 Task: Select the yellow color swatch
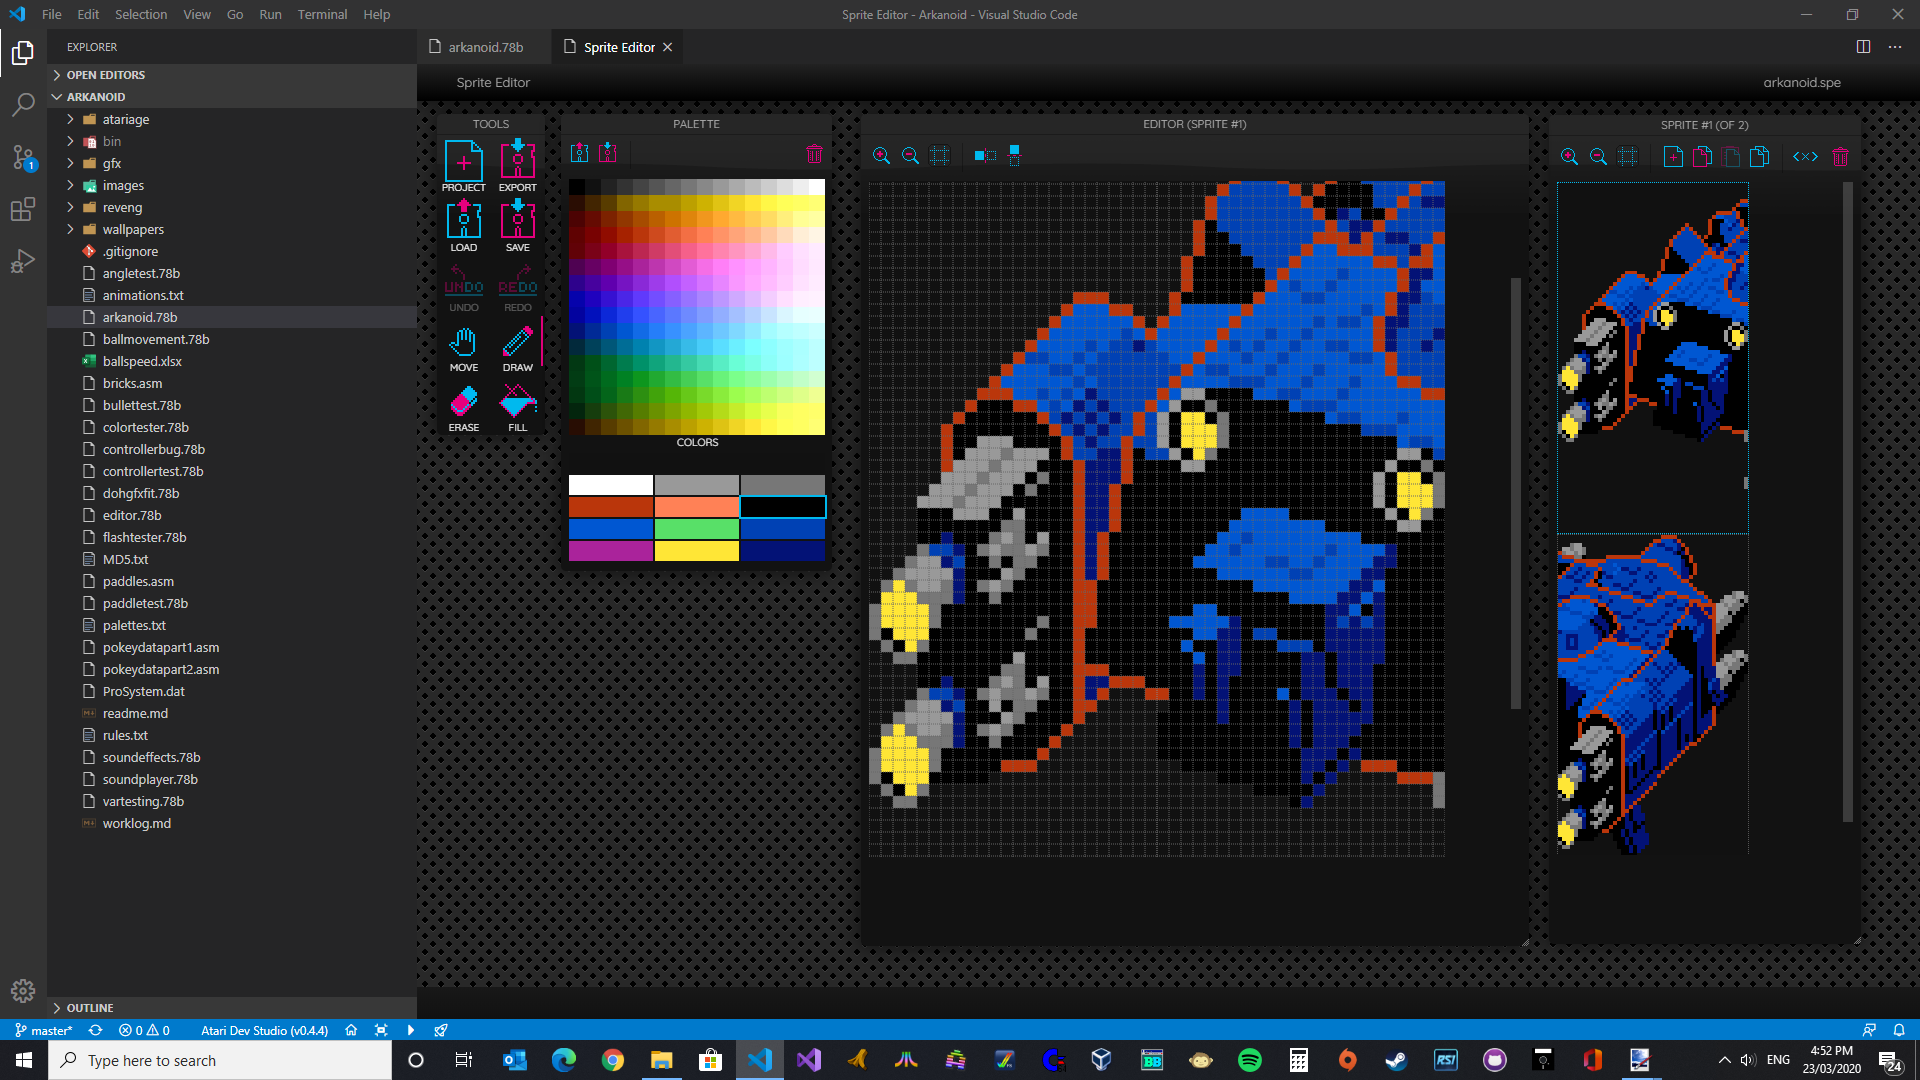[696, 551]
